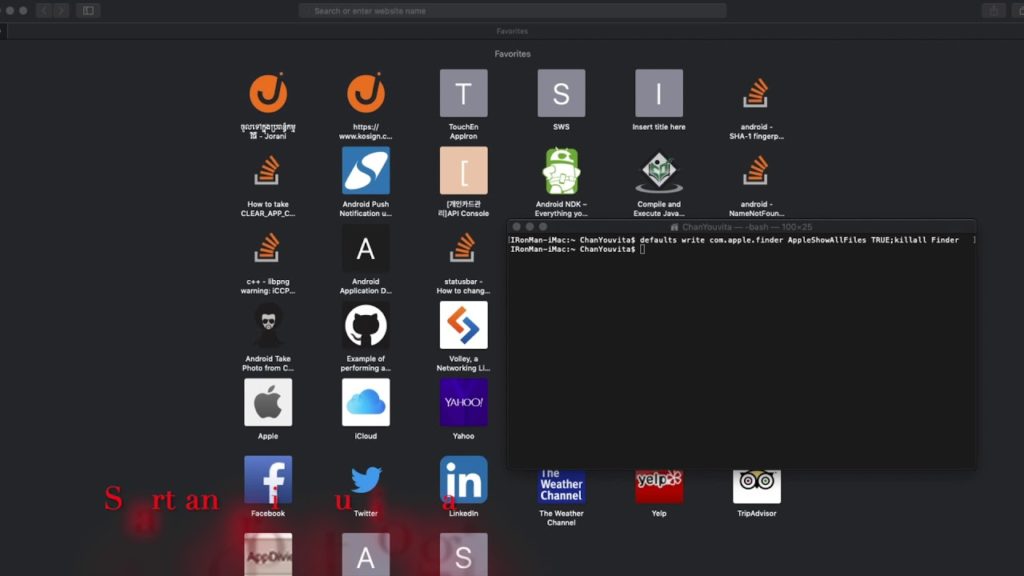Image resolution: width=1024 pixels, height=576 pixels.
Task: Open How to take CLEAR_APP_C... favorite
Action: 268,170
